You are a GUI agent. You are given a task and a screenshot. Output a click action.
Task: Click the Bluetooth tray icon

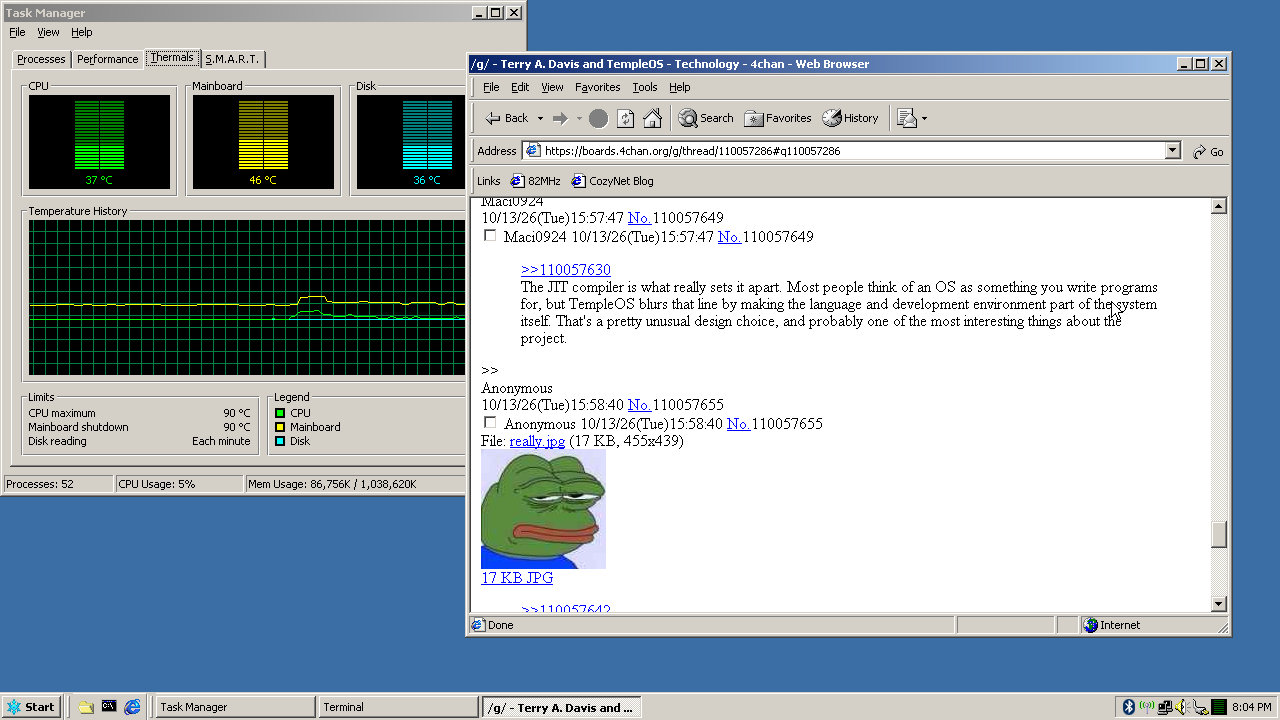tap(1129, 707)
